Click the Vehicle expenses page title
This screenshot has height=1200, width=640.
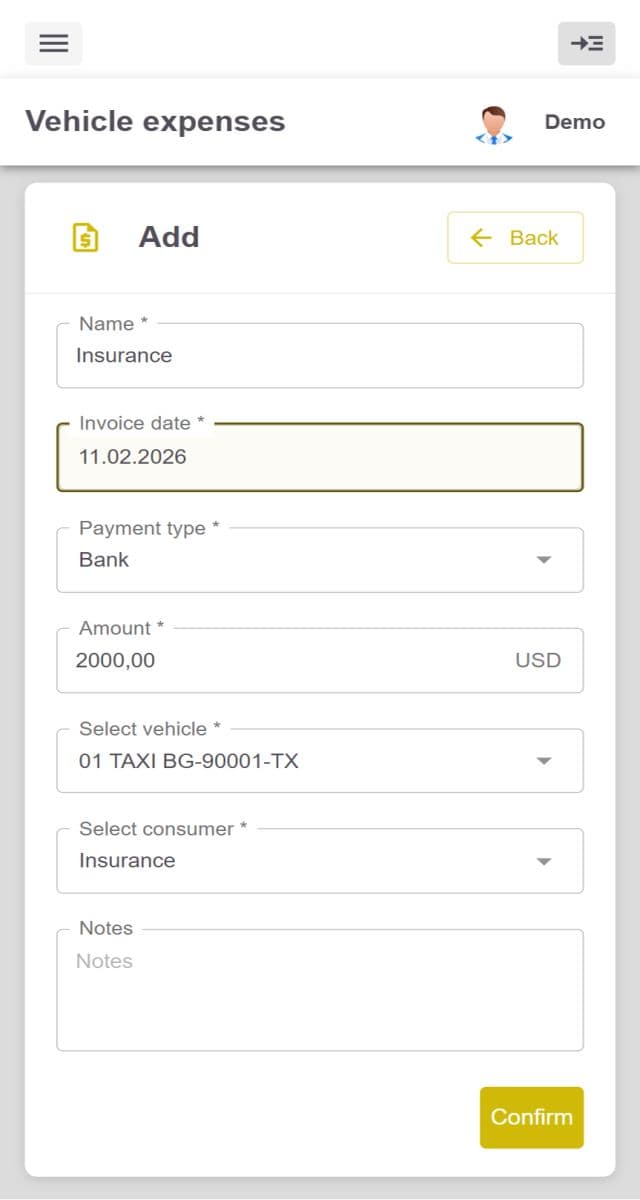tap(156, 121)
